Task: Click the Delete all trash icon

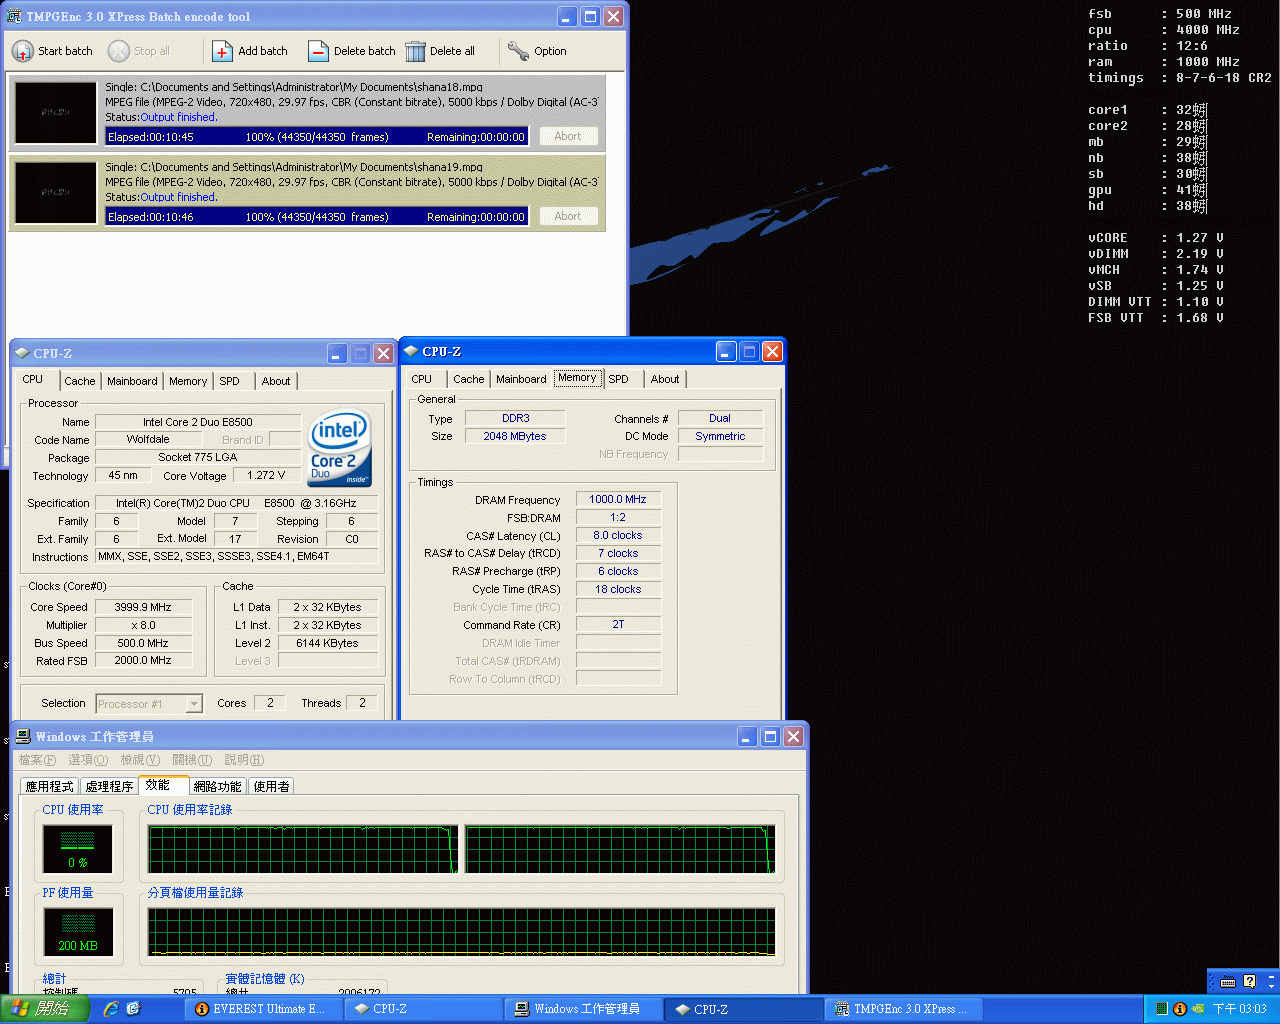Action: [x=416, y=51]
